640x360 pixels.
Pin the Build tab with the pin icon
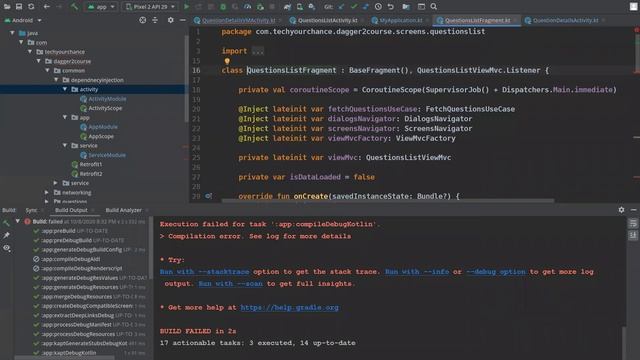(7, 235)
